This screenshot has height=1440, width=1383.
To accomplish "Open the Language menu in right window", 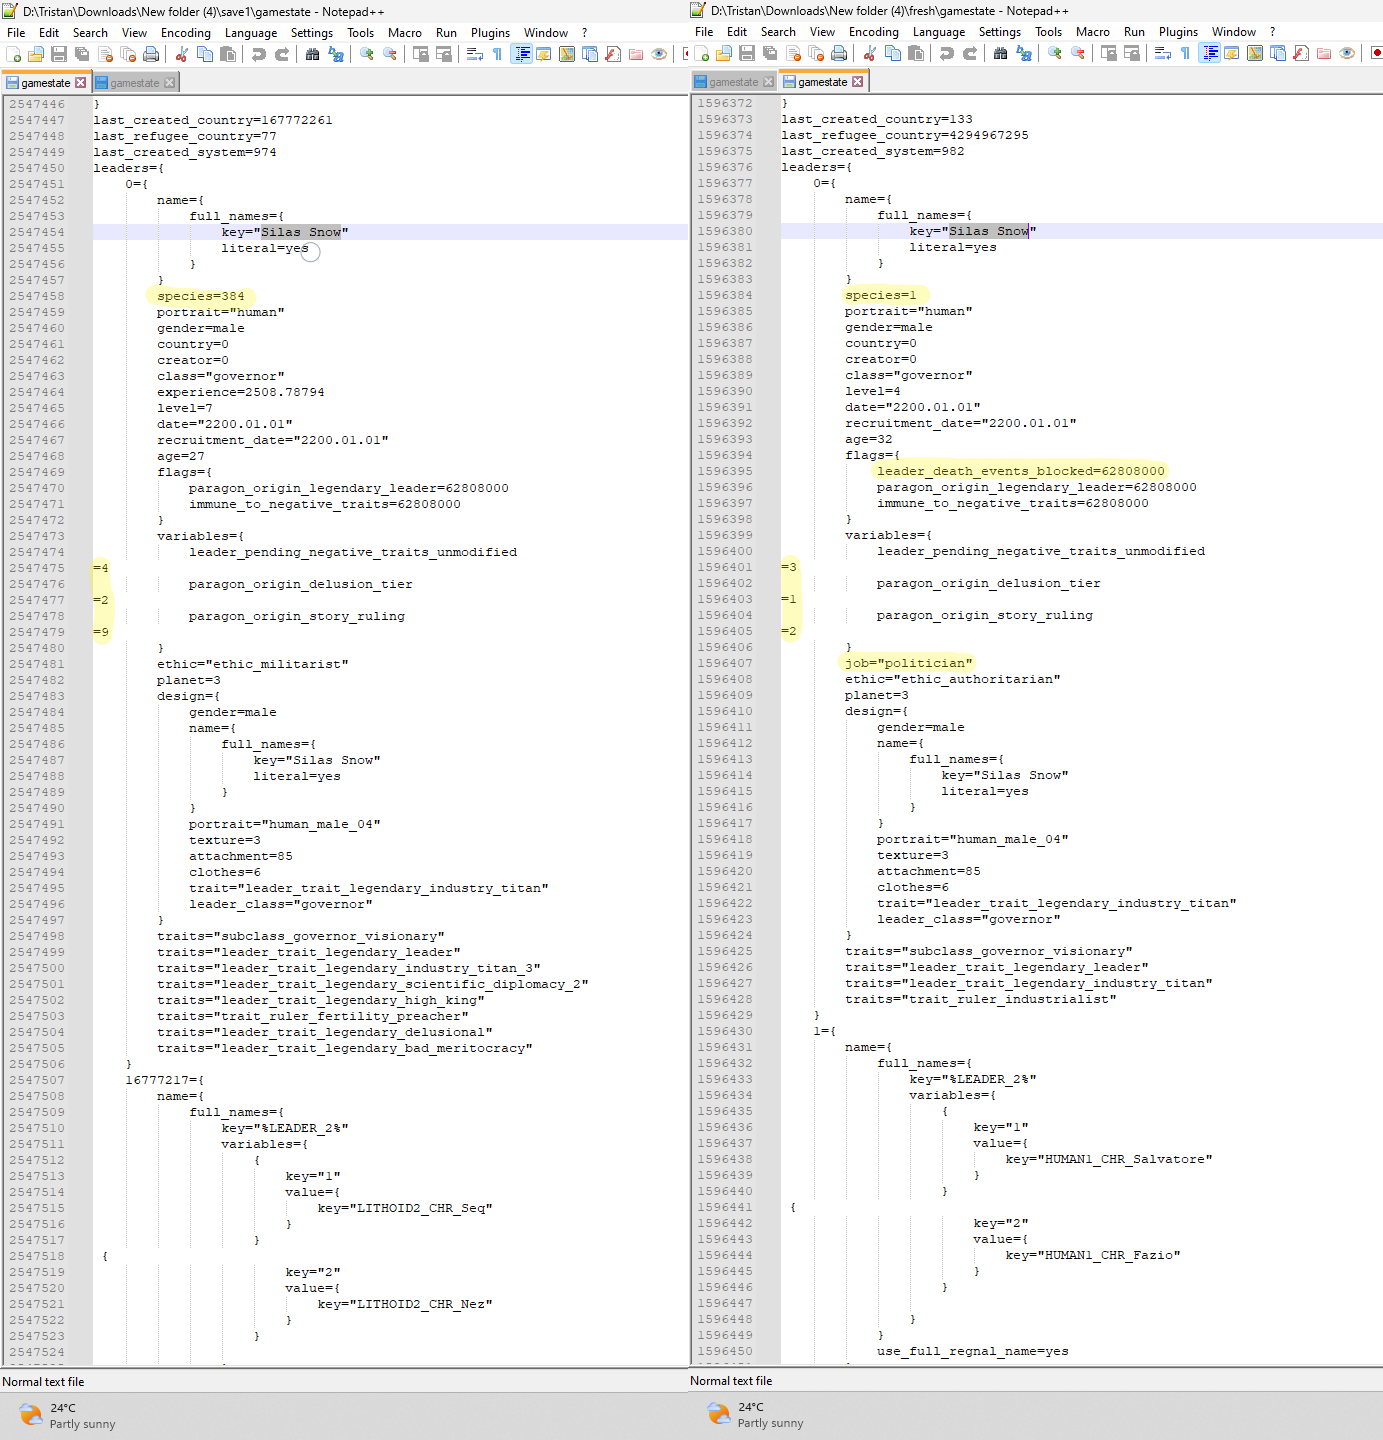I will [x=938, y=32].
